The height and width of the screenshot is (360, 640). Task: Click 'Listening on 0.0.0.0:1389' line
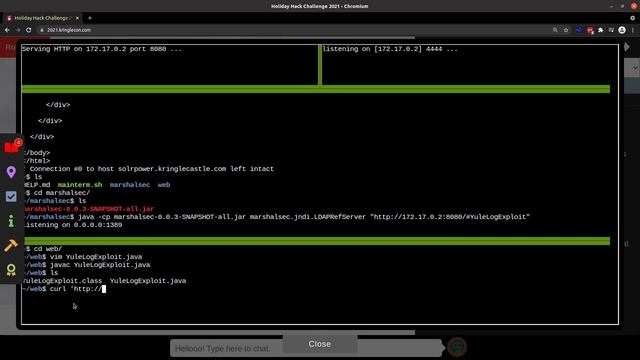[x=73, y=225]
